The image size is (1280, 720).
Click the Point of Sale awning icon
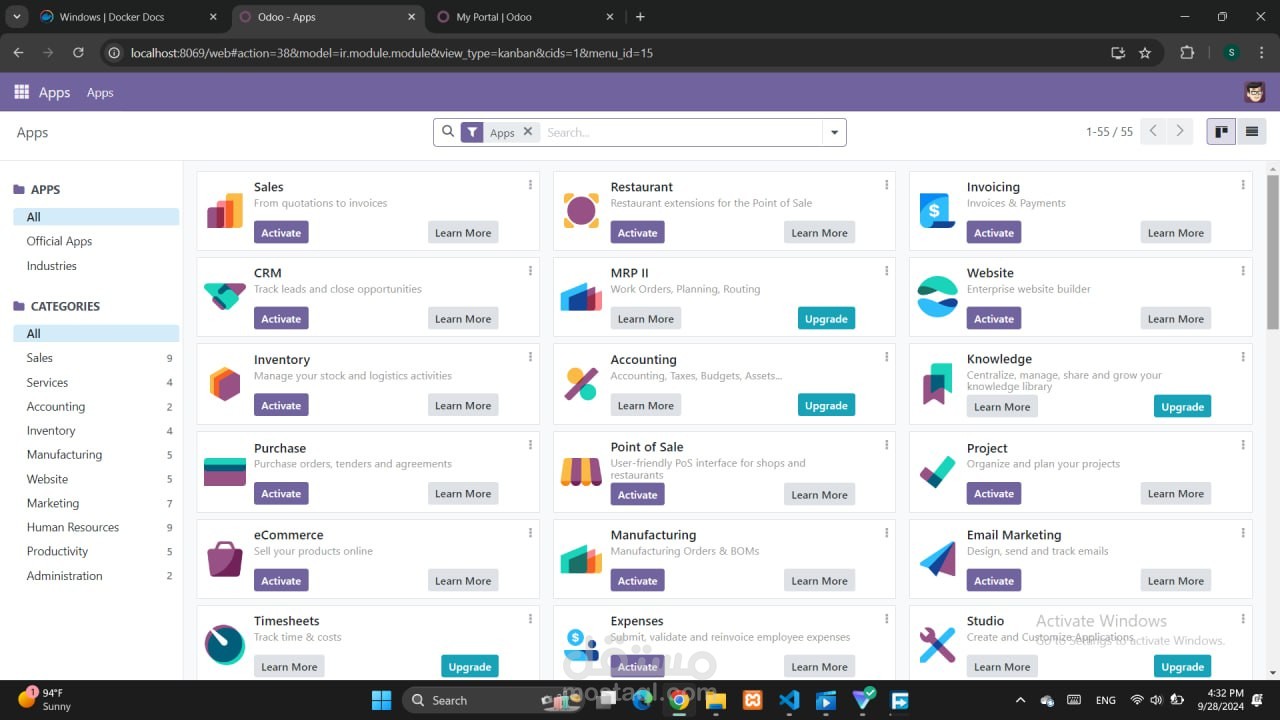coord(581,471)
